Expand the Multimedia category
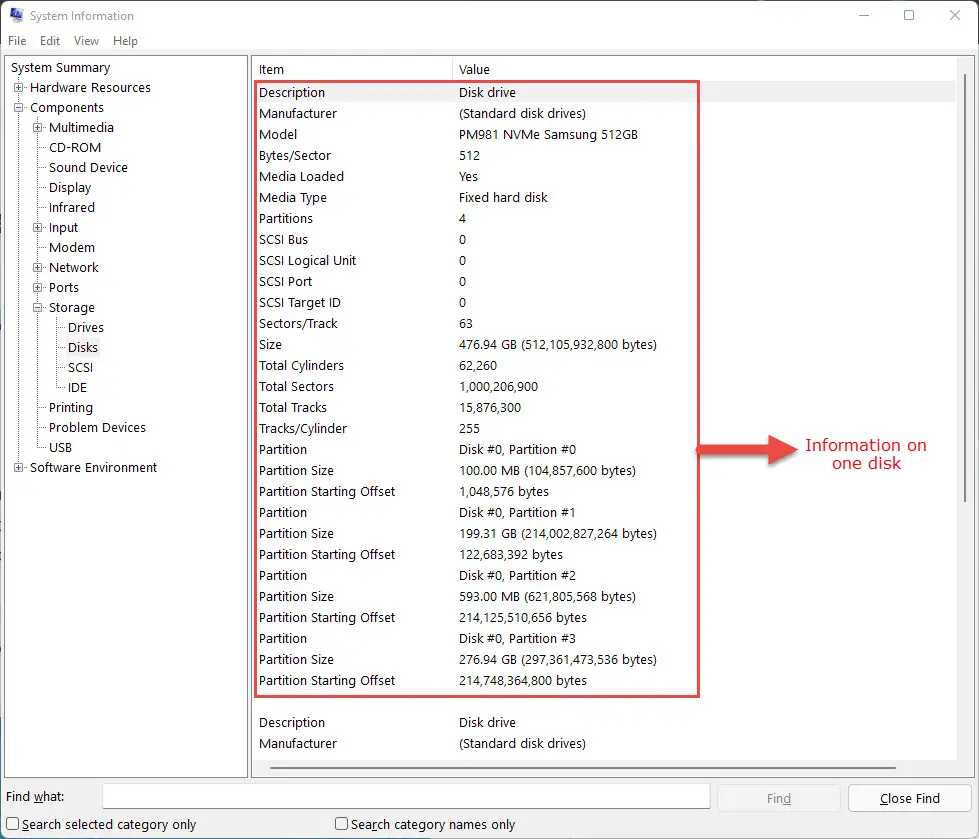The height and width of the screenshot is (839, 979). (37, 127)
